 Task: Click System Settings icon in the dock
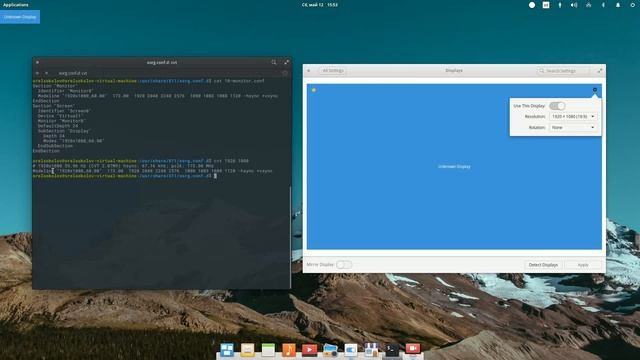[x=351, y=350]
